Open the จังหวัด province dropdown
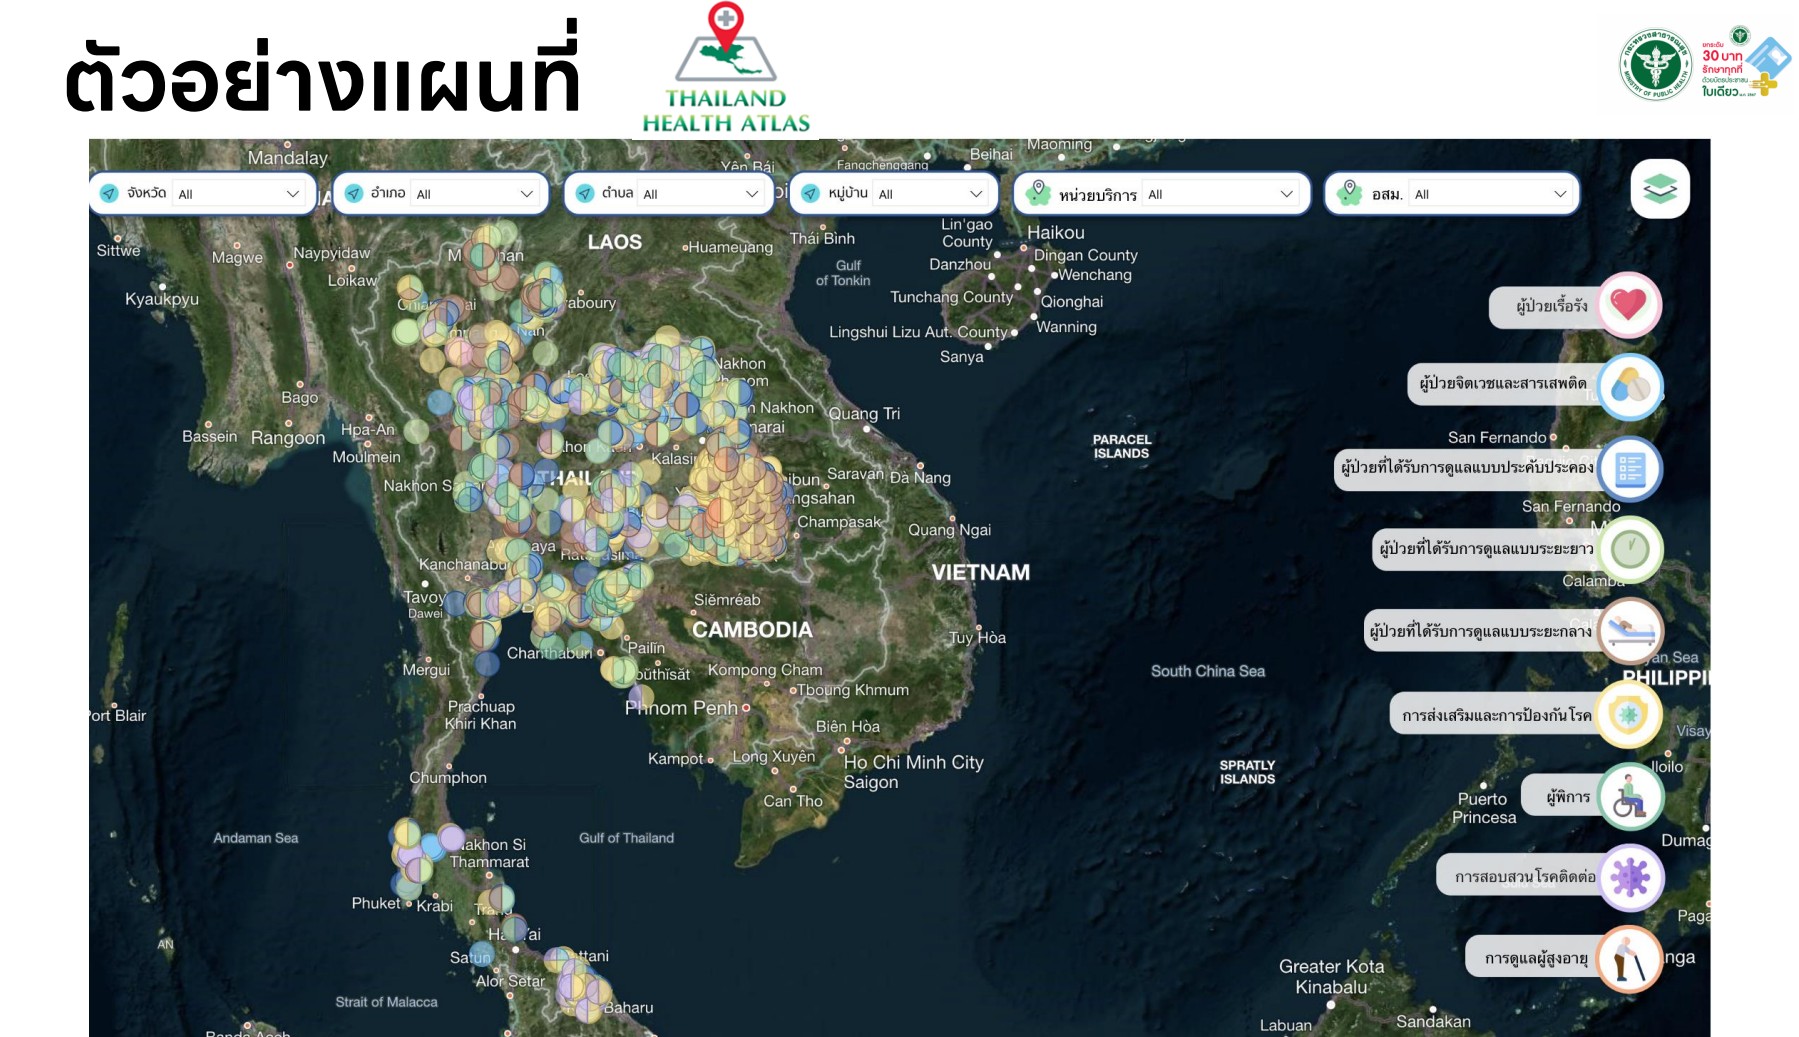 (204, 193)
